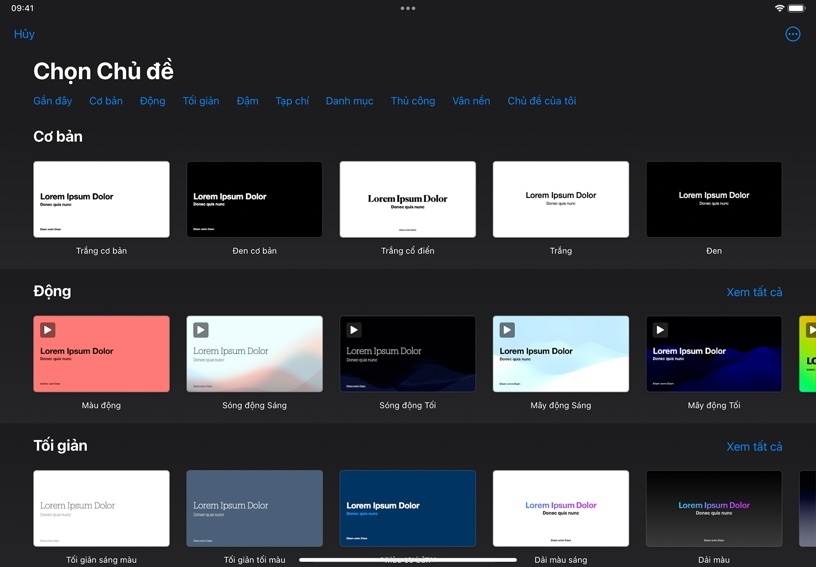Switch to the Gần đây category tab
Screen dimensions: 816x567
53,101
